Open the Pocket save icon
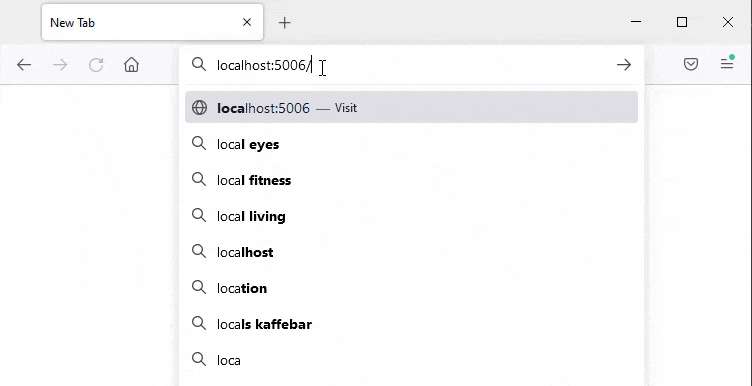This screenshot has height=386, width=752. 691,64
